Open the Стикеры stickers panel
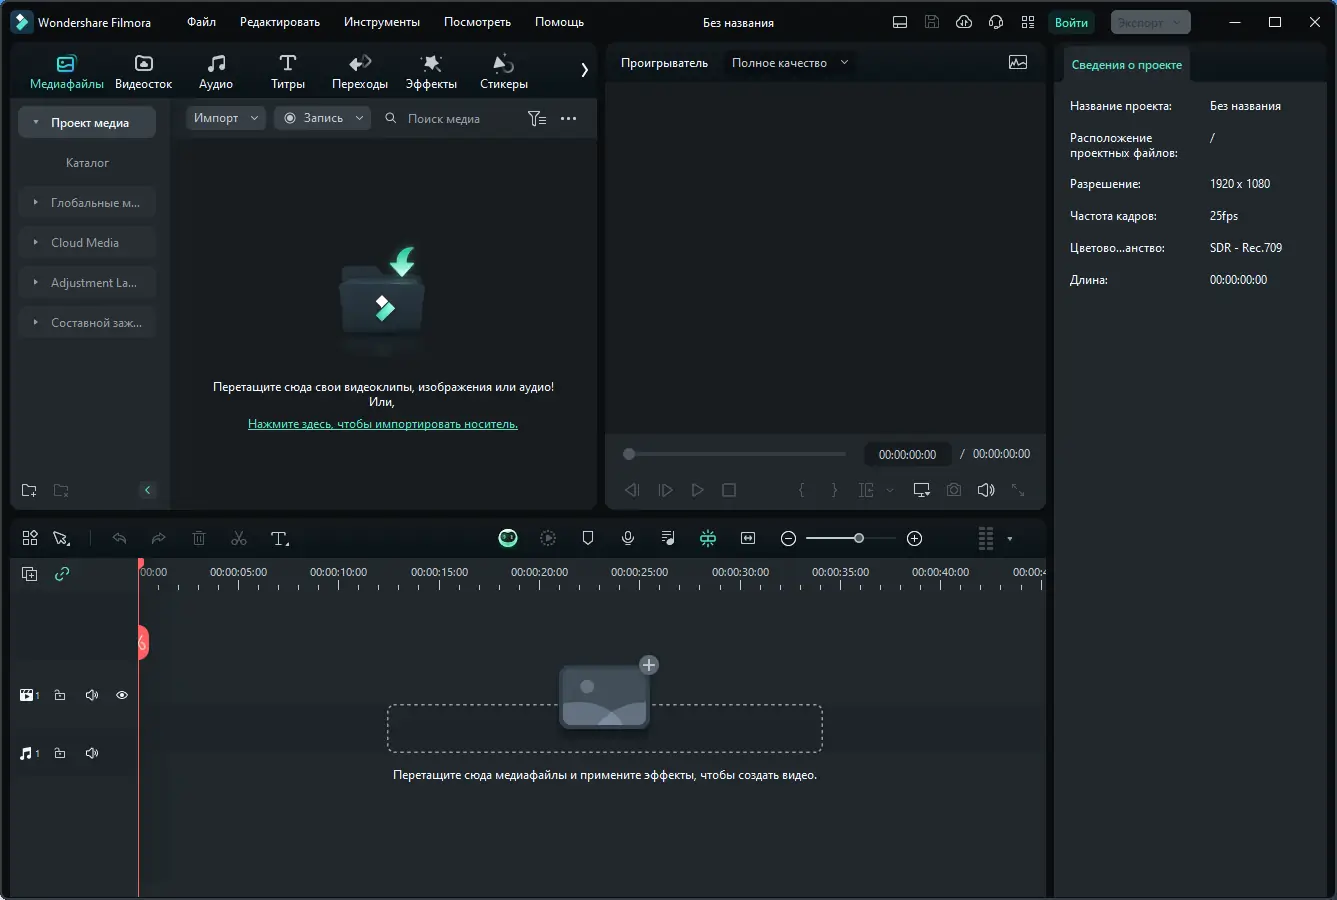The width and height of the screenshot is (1337, 900). 504,72
